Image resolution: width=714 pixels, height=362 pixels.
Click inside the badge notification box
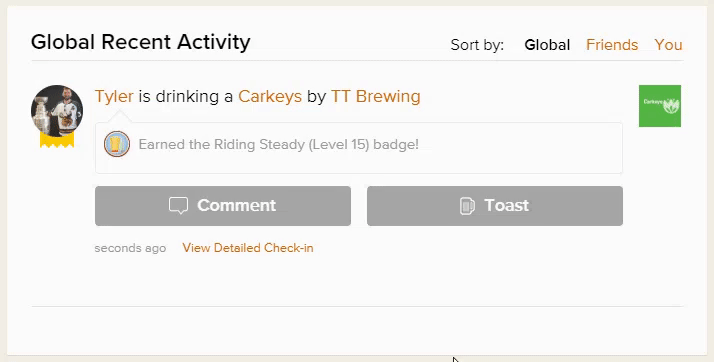[359, 148]
